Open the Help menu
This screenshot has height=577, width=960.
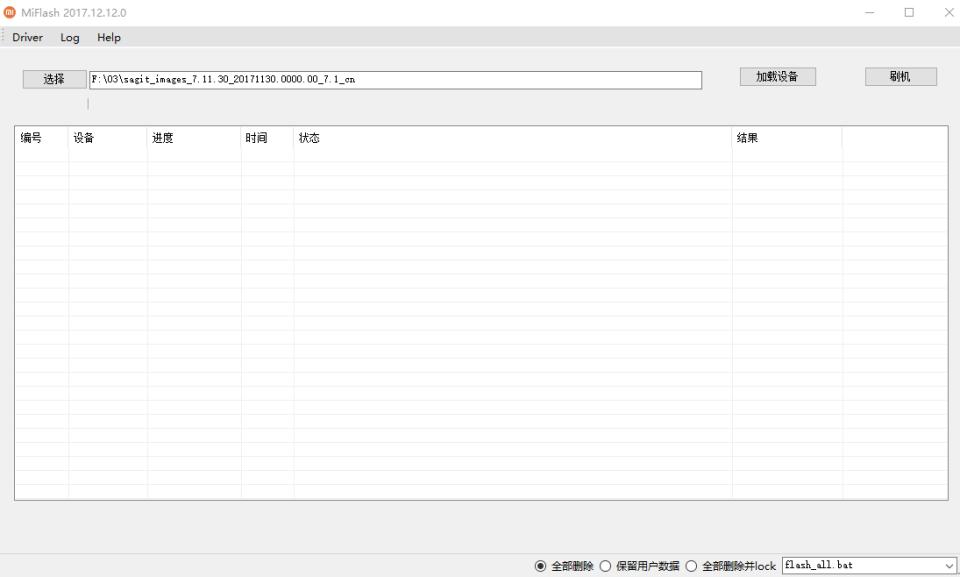point(108,37)
